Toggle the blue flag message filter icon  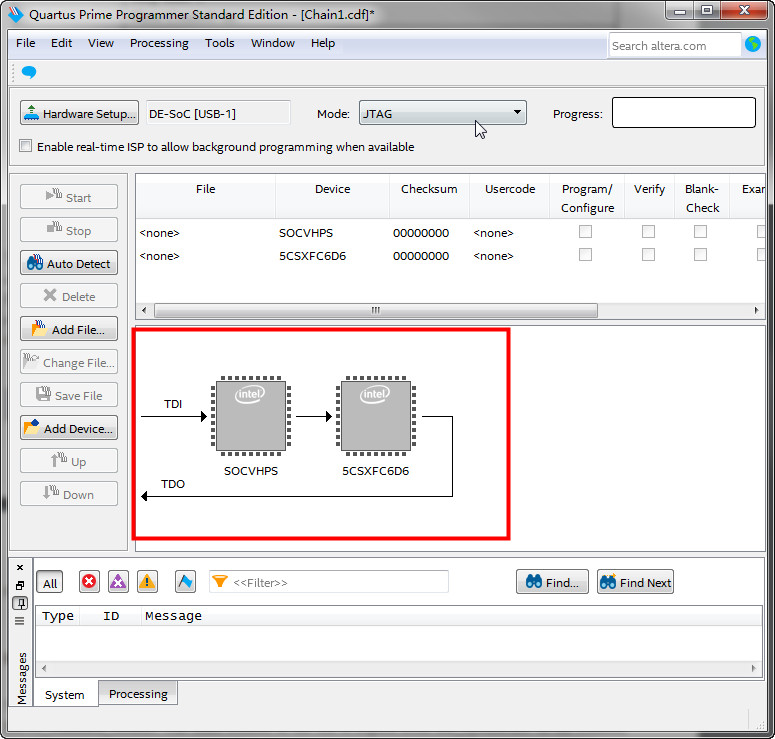point(185,581)
